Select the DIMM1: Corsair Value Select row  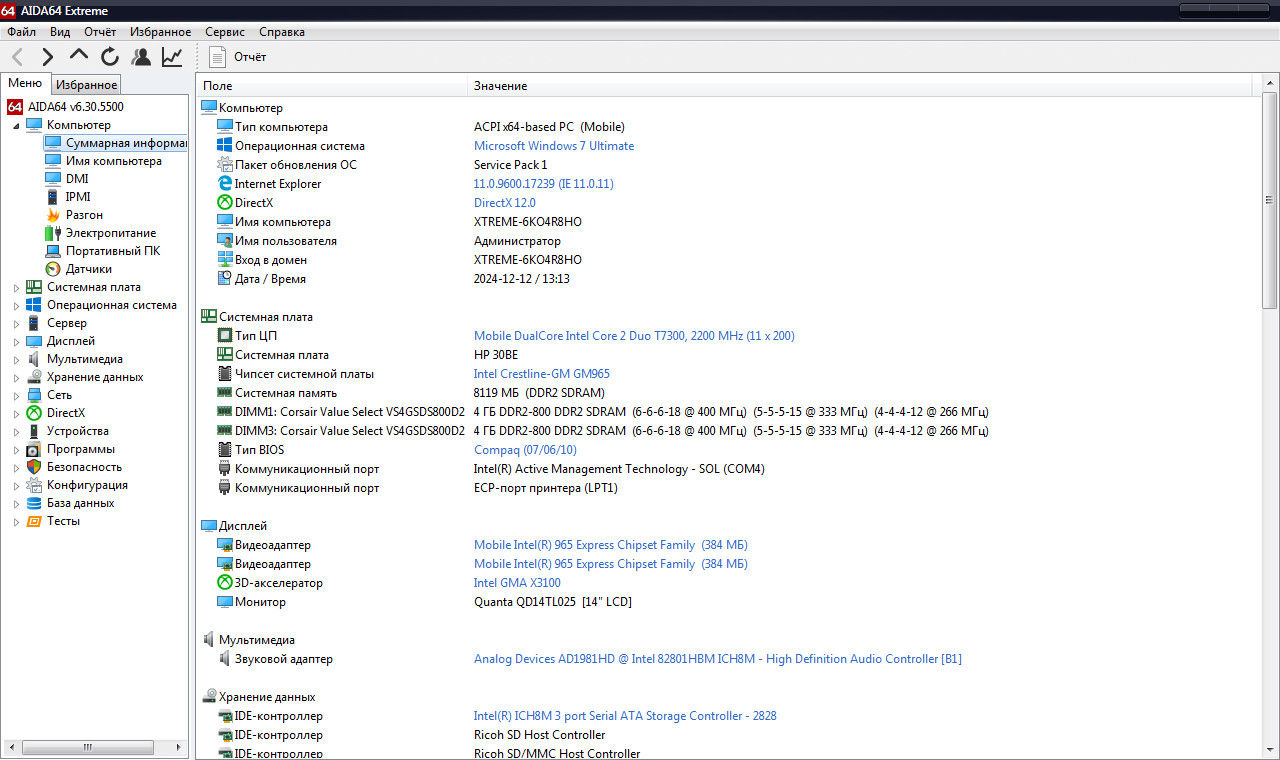click(x=728, y=412)
